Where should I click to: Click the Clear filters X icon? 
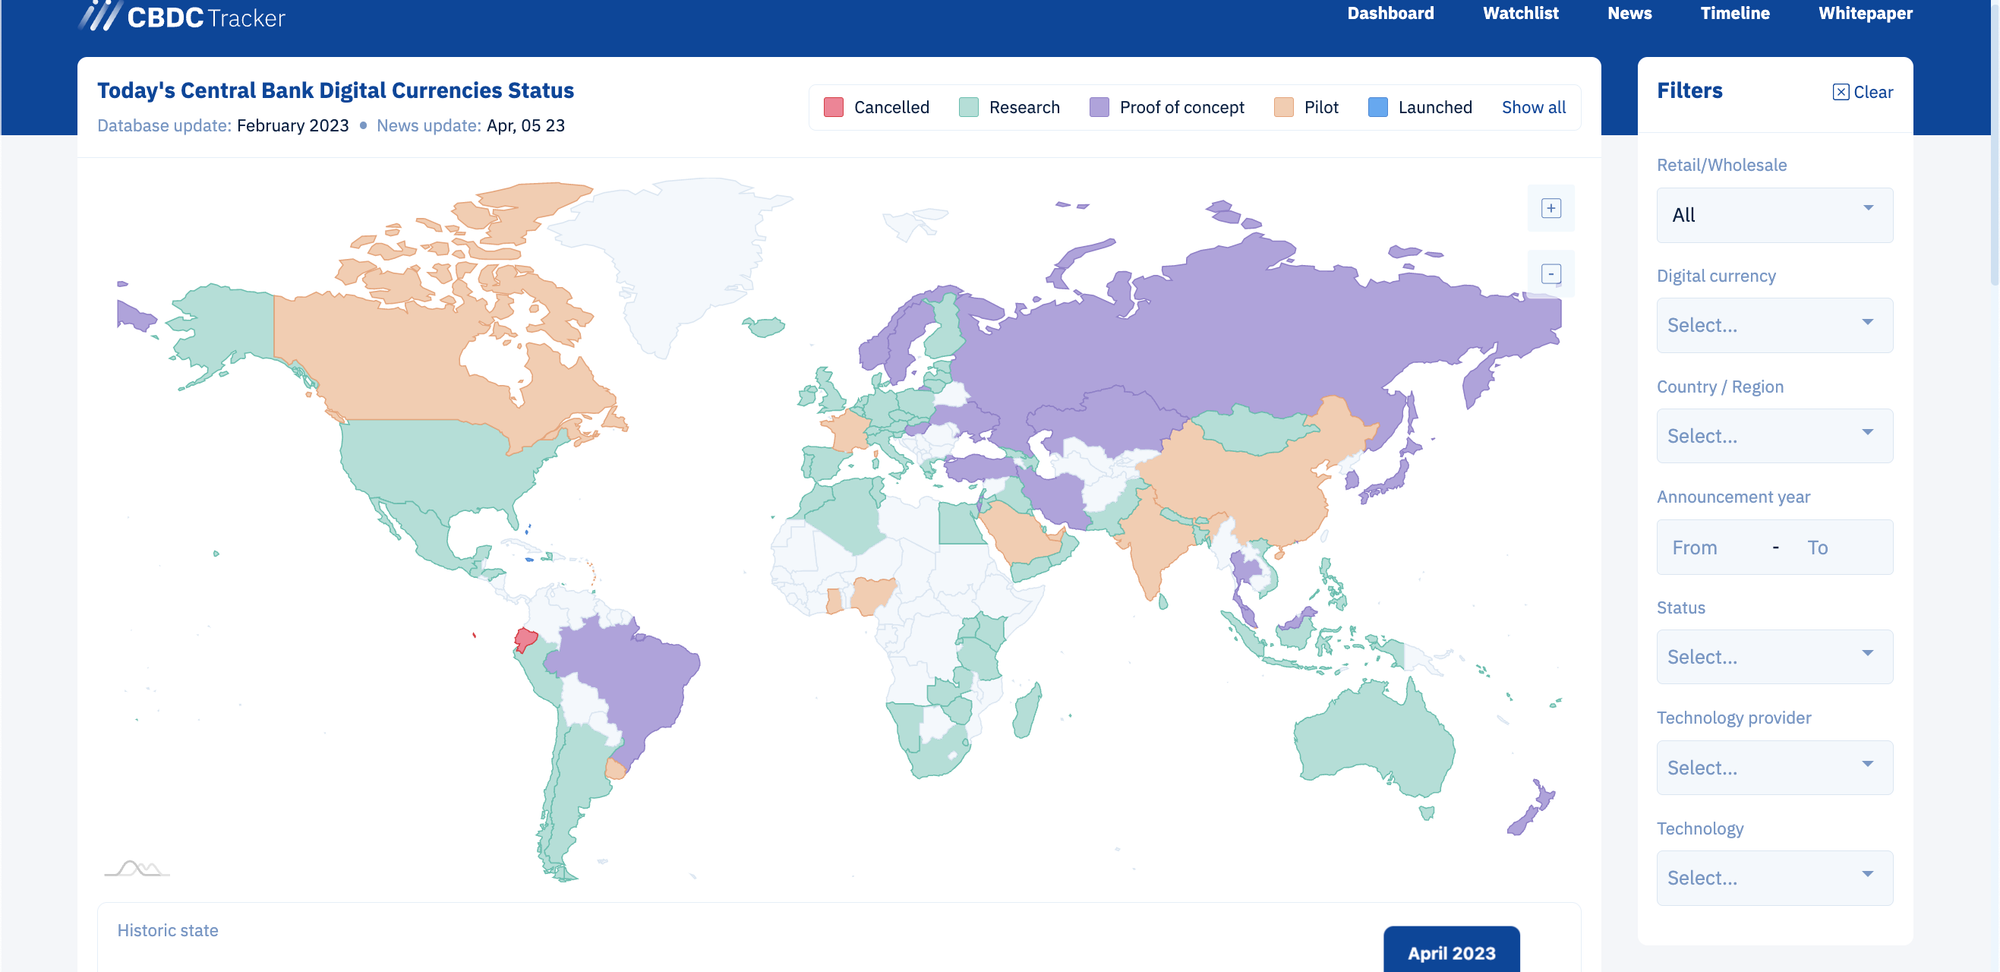pos(1841,92)
